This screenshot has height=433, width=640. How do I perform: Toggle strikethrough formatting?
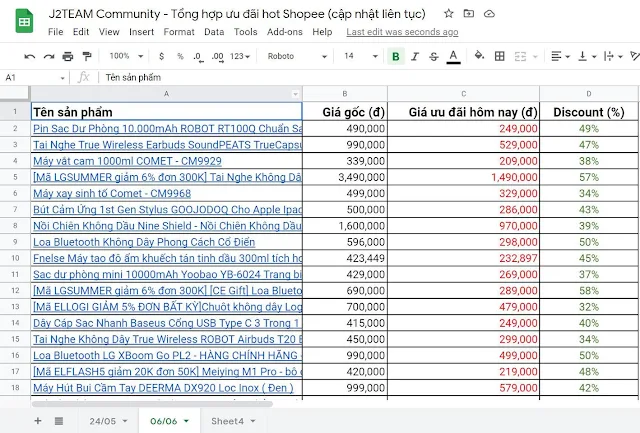pos(433,56)
